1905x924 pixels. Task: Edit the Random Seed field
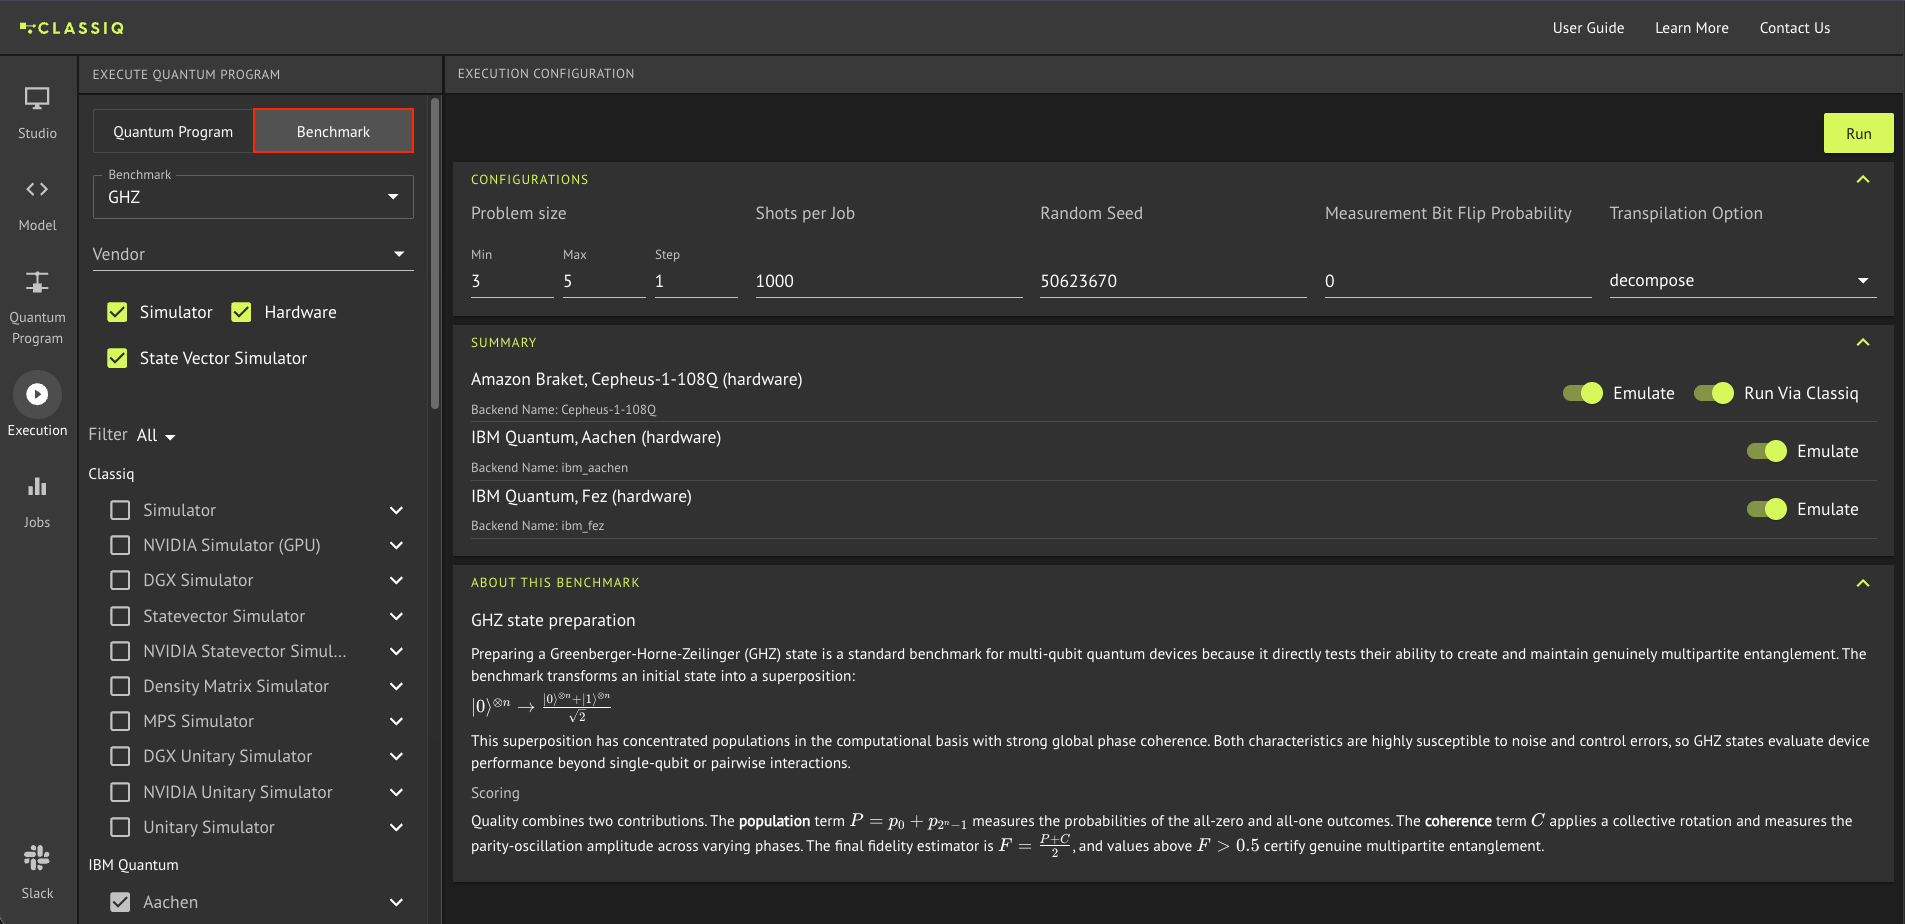pos(1173,281)
